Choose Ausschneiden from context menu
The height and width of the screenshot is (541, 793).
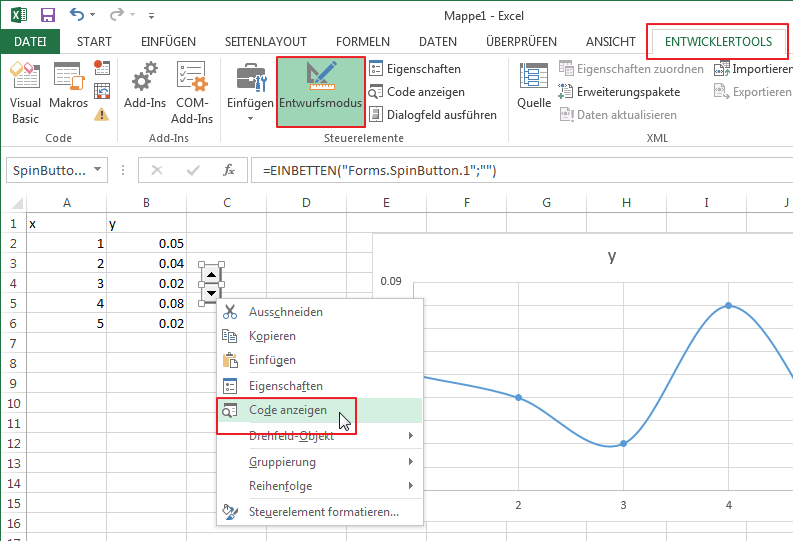click(320, 312)
